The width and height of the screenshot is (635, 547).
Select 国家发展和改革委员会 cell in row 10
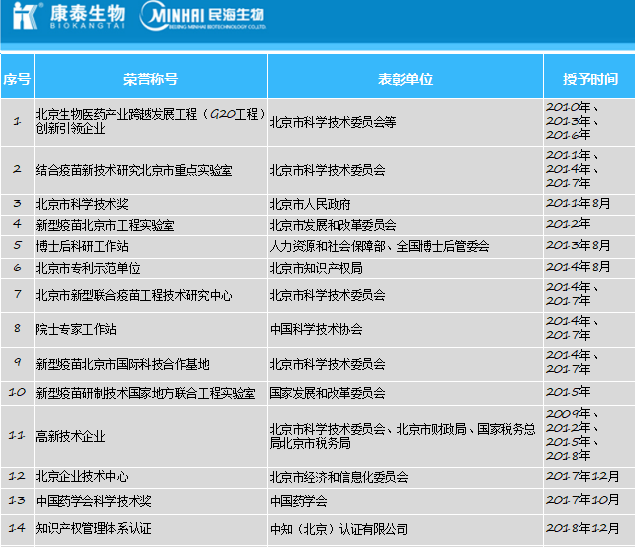(x=327, y=393)
